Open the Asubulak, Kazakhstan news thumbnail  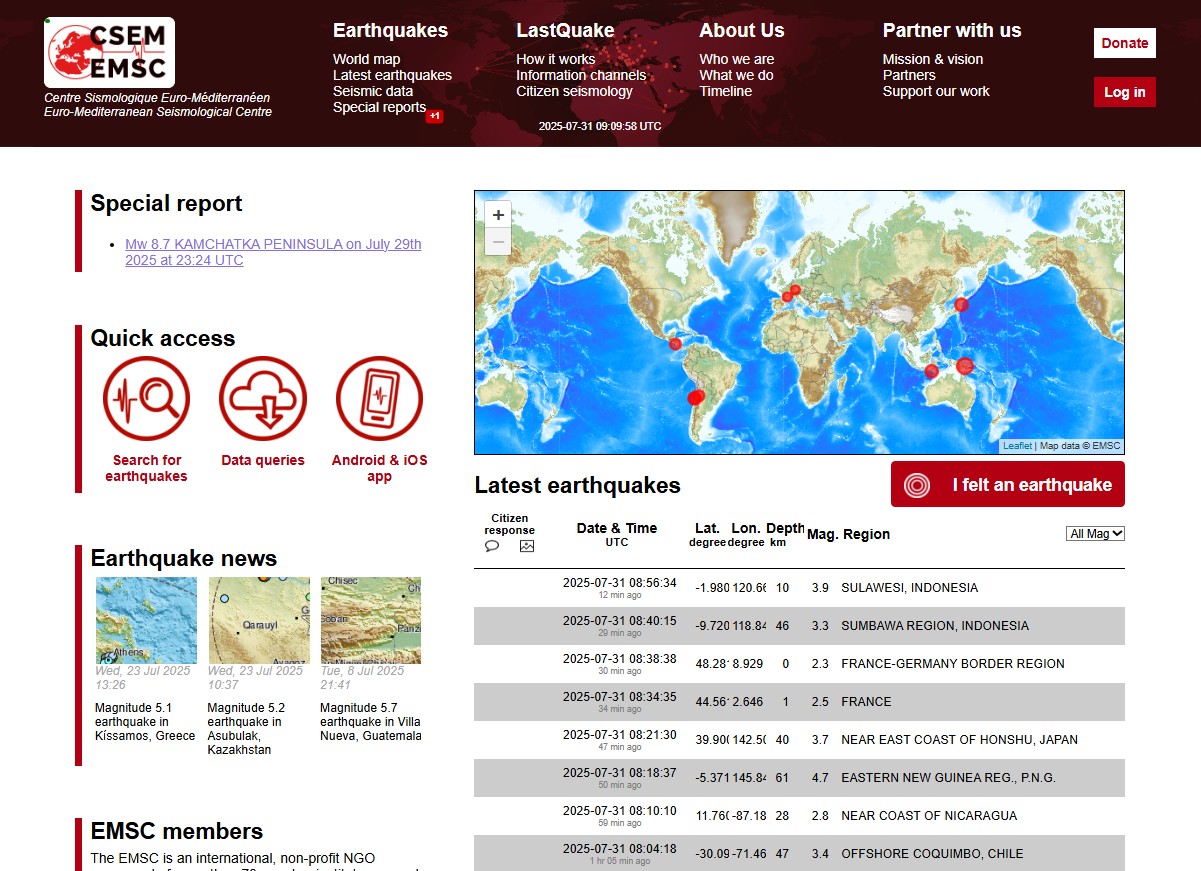tap(259, 620)
